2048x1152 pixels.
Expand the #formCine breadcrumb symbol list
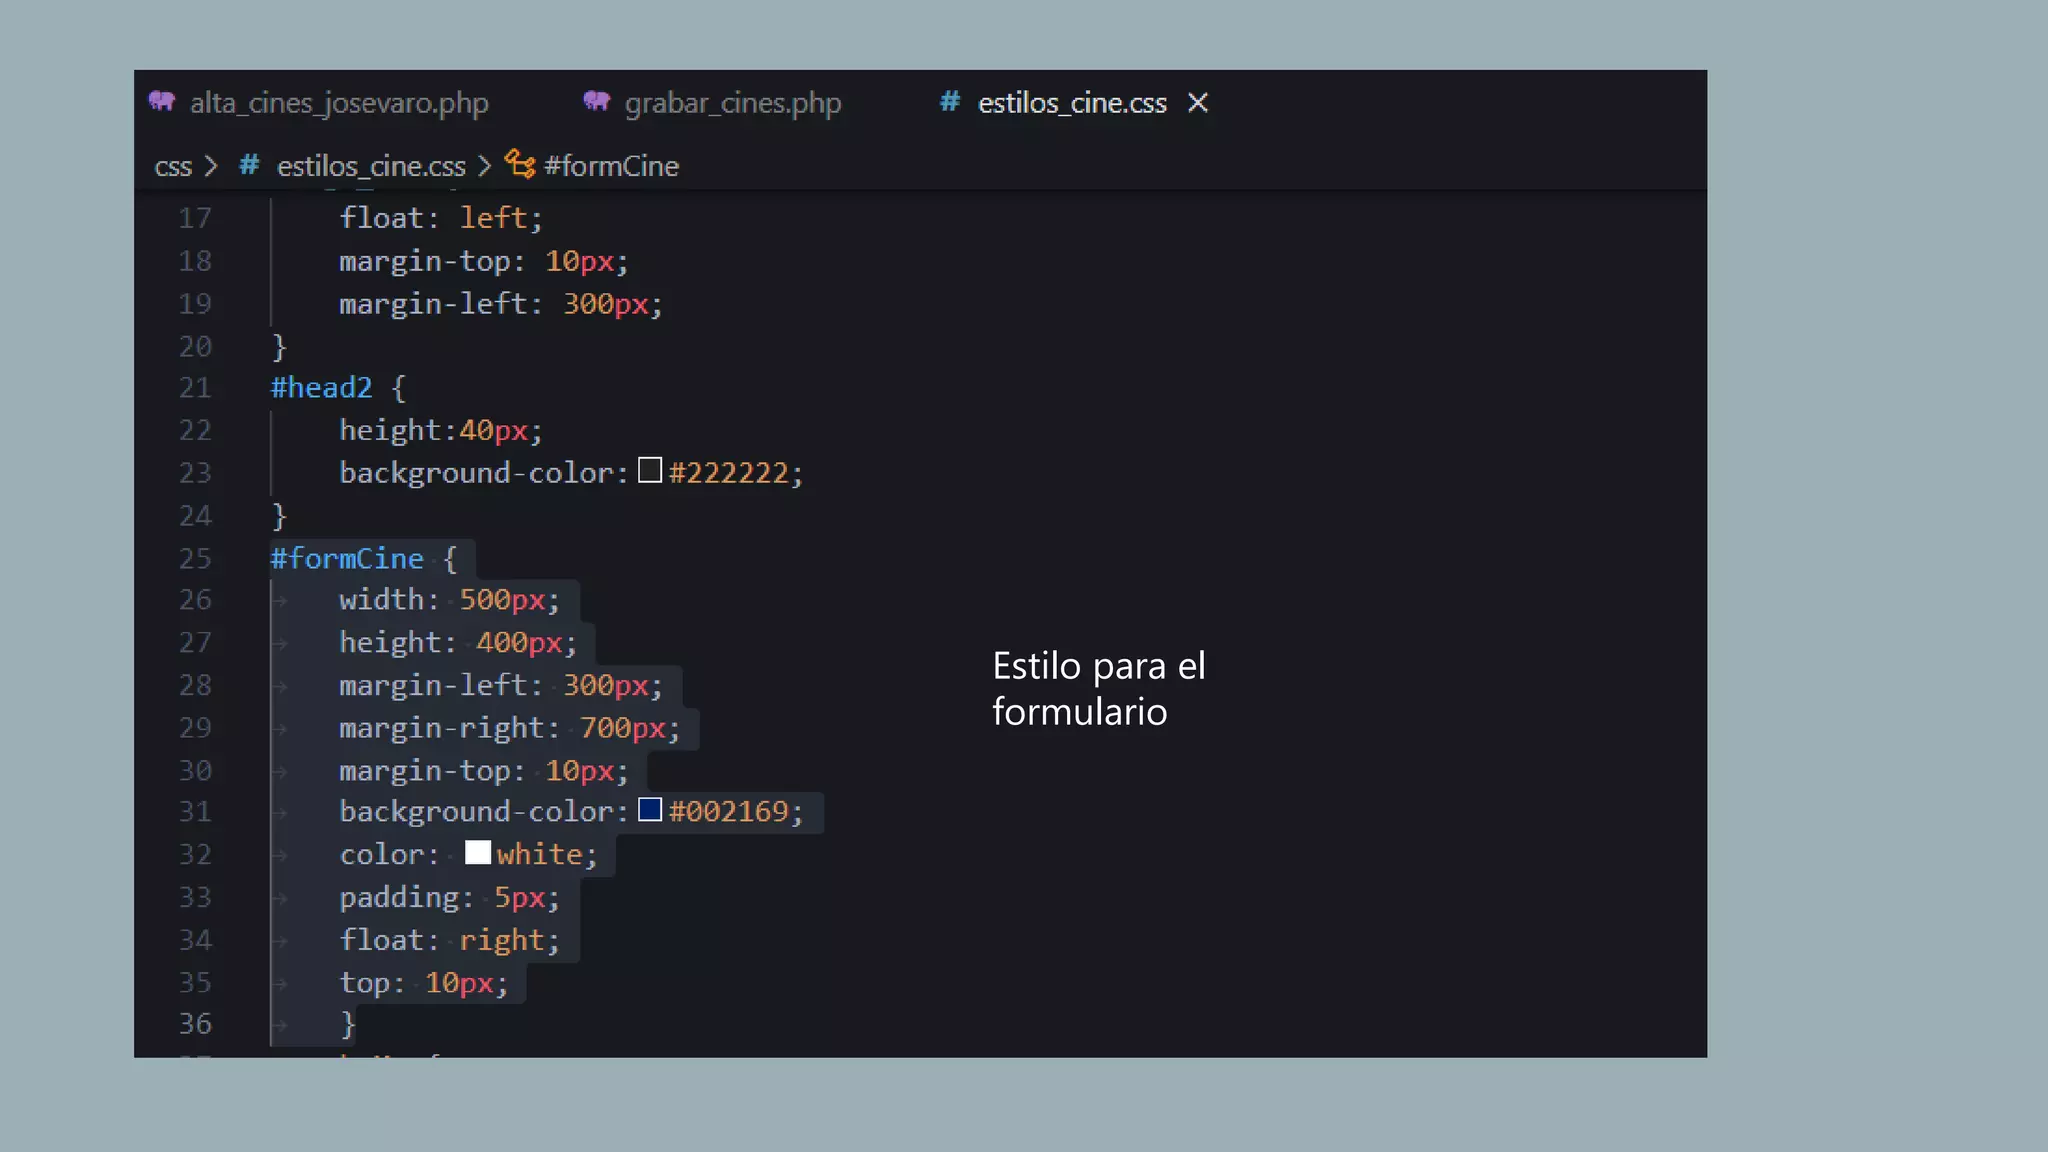pos(611,166)
